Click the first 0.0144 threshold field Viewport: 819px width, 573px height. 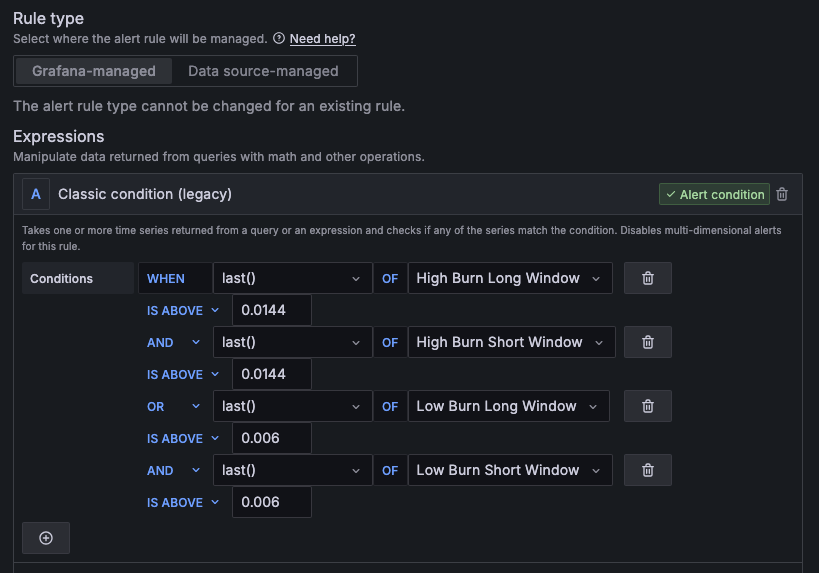point(271,311)
